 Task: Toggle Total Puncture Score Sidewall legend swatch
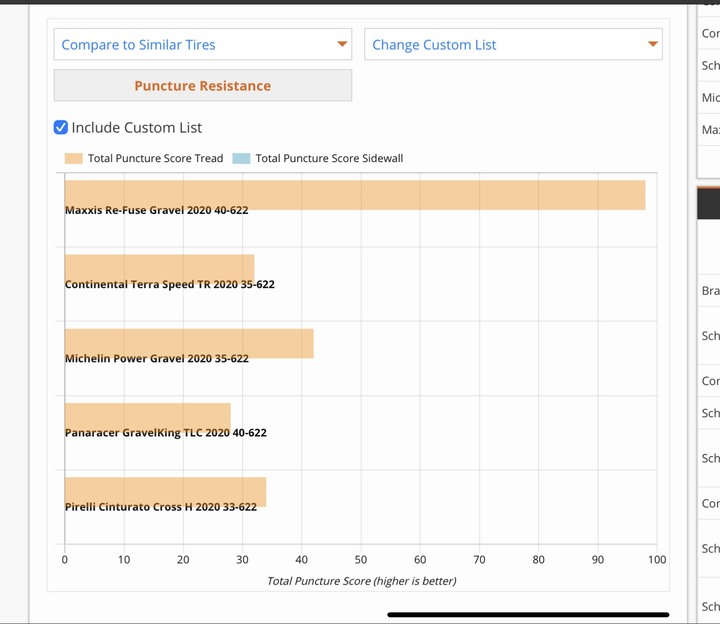point(242,158)
